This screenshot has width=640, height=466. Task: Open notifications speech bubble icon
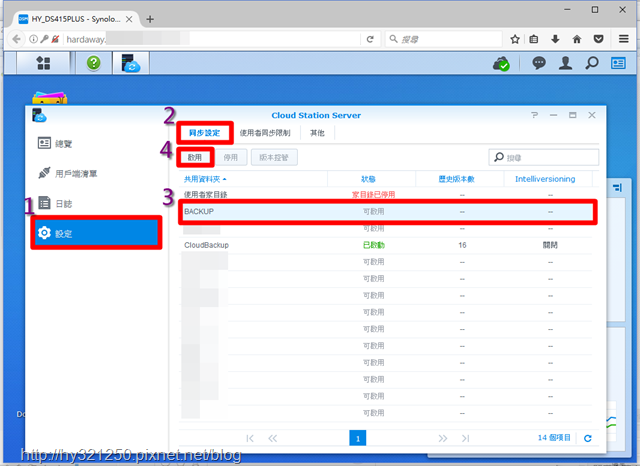[539, 63]
